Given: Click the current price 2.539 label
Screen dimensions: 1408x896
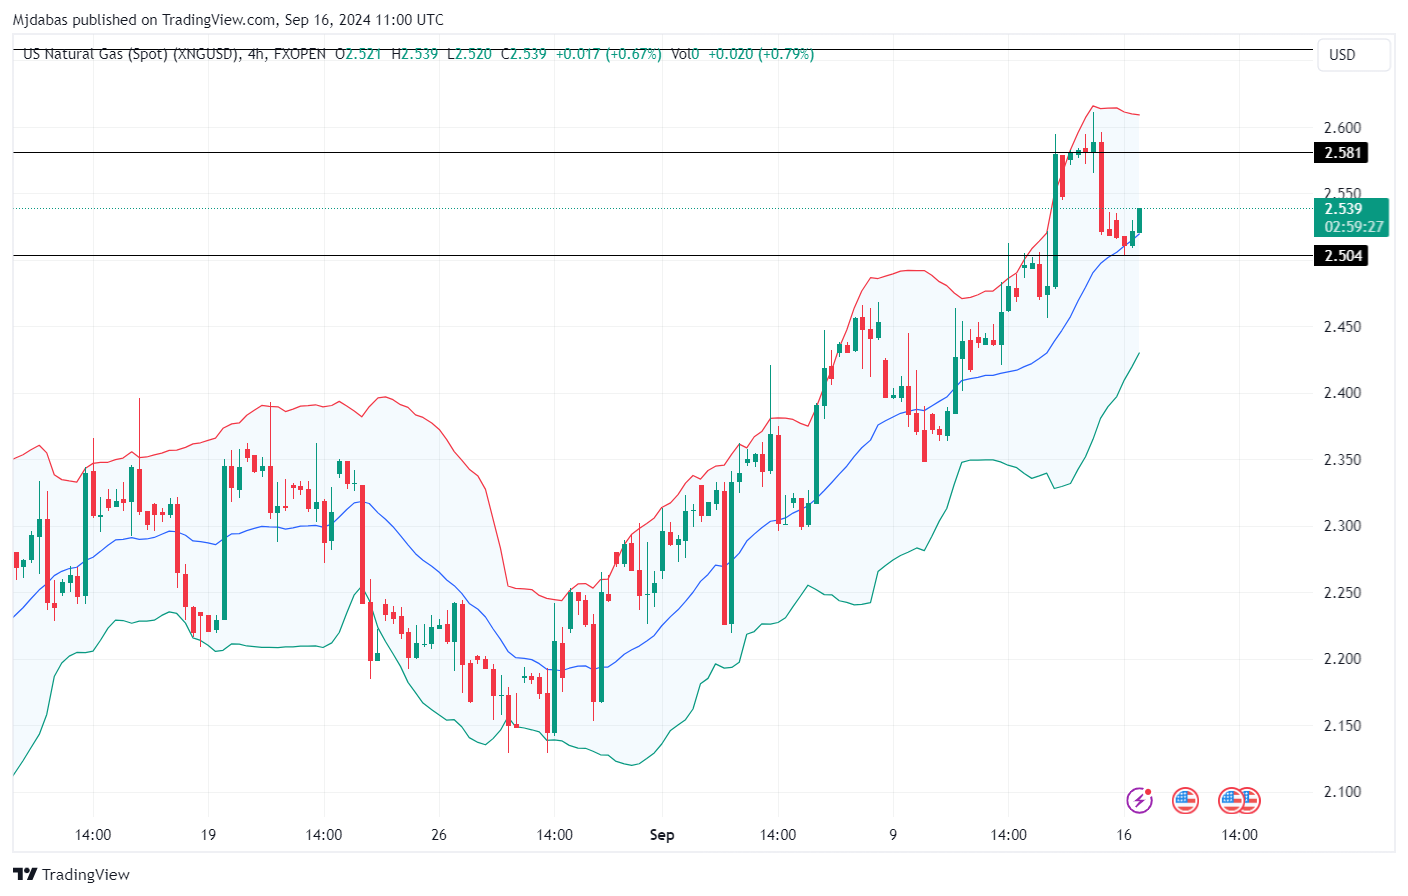Looking at the screenshot, I should (x=1343, y=209).
